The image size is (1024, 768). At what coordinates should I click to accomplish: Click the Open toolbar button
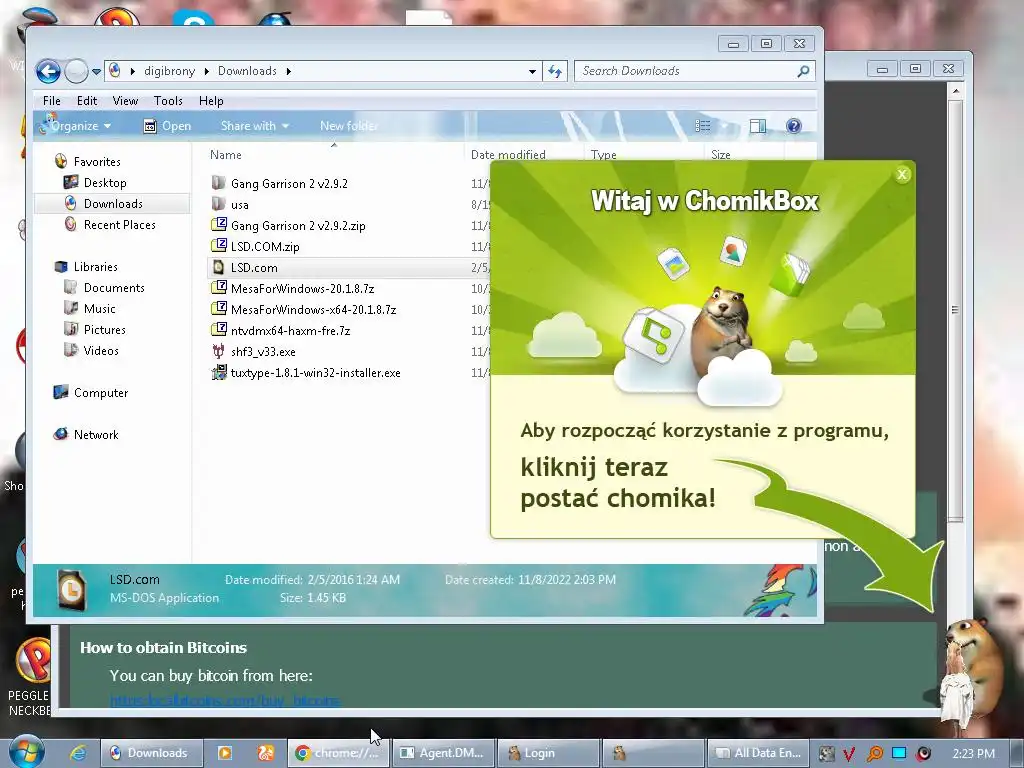[167, 126]
